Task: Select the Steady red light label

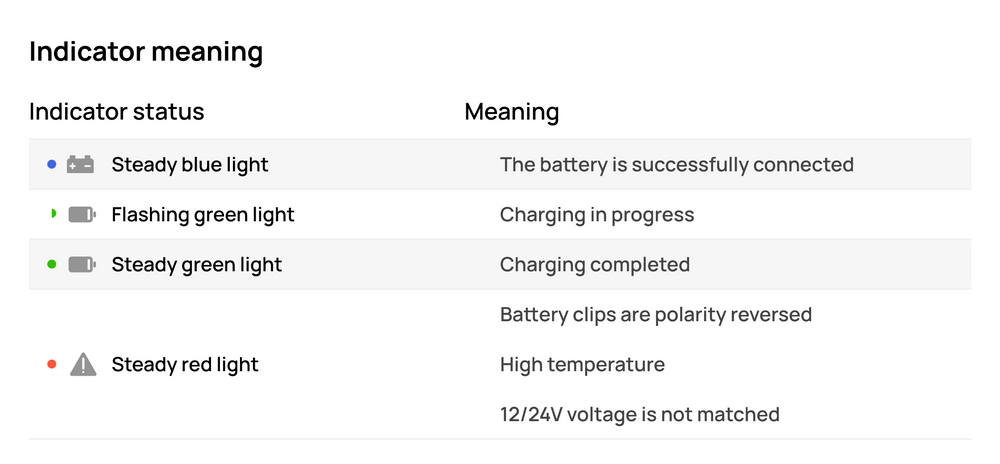Action: [185, 365]
